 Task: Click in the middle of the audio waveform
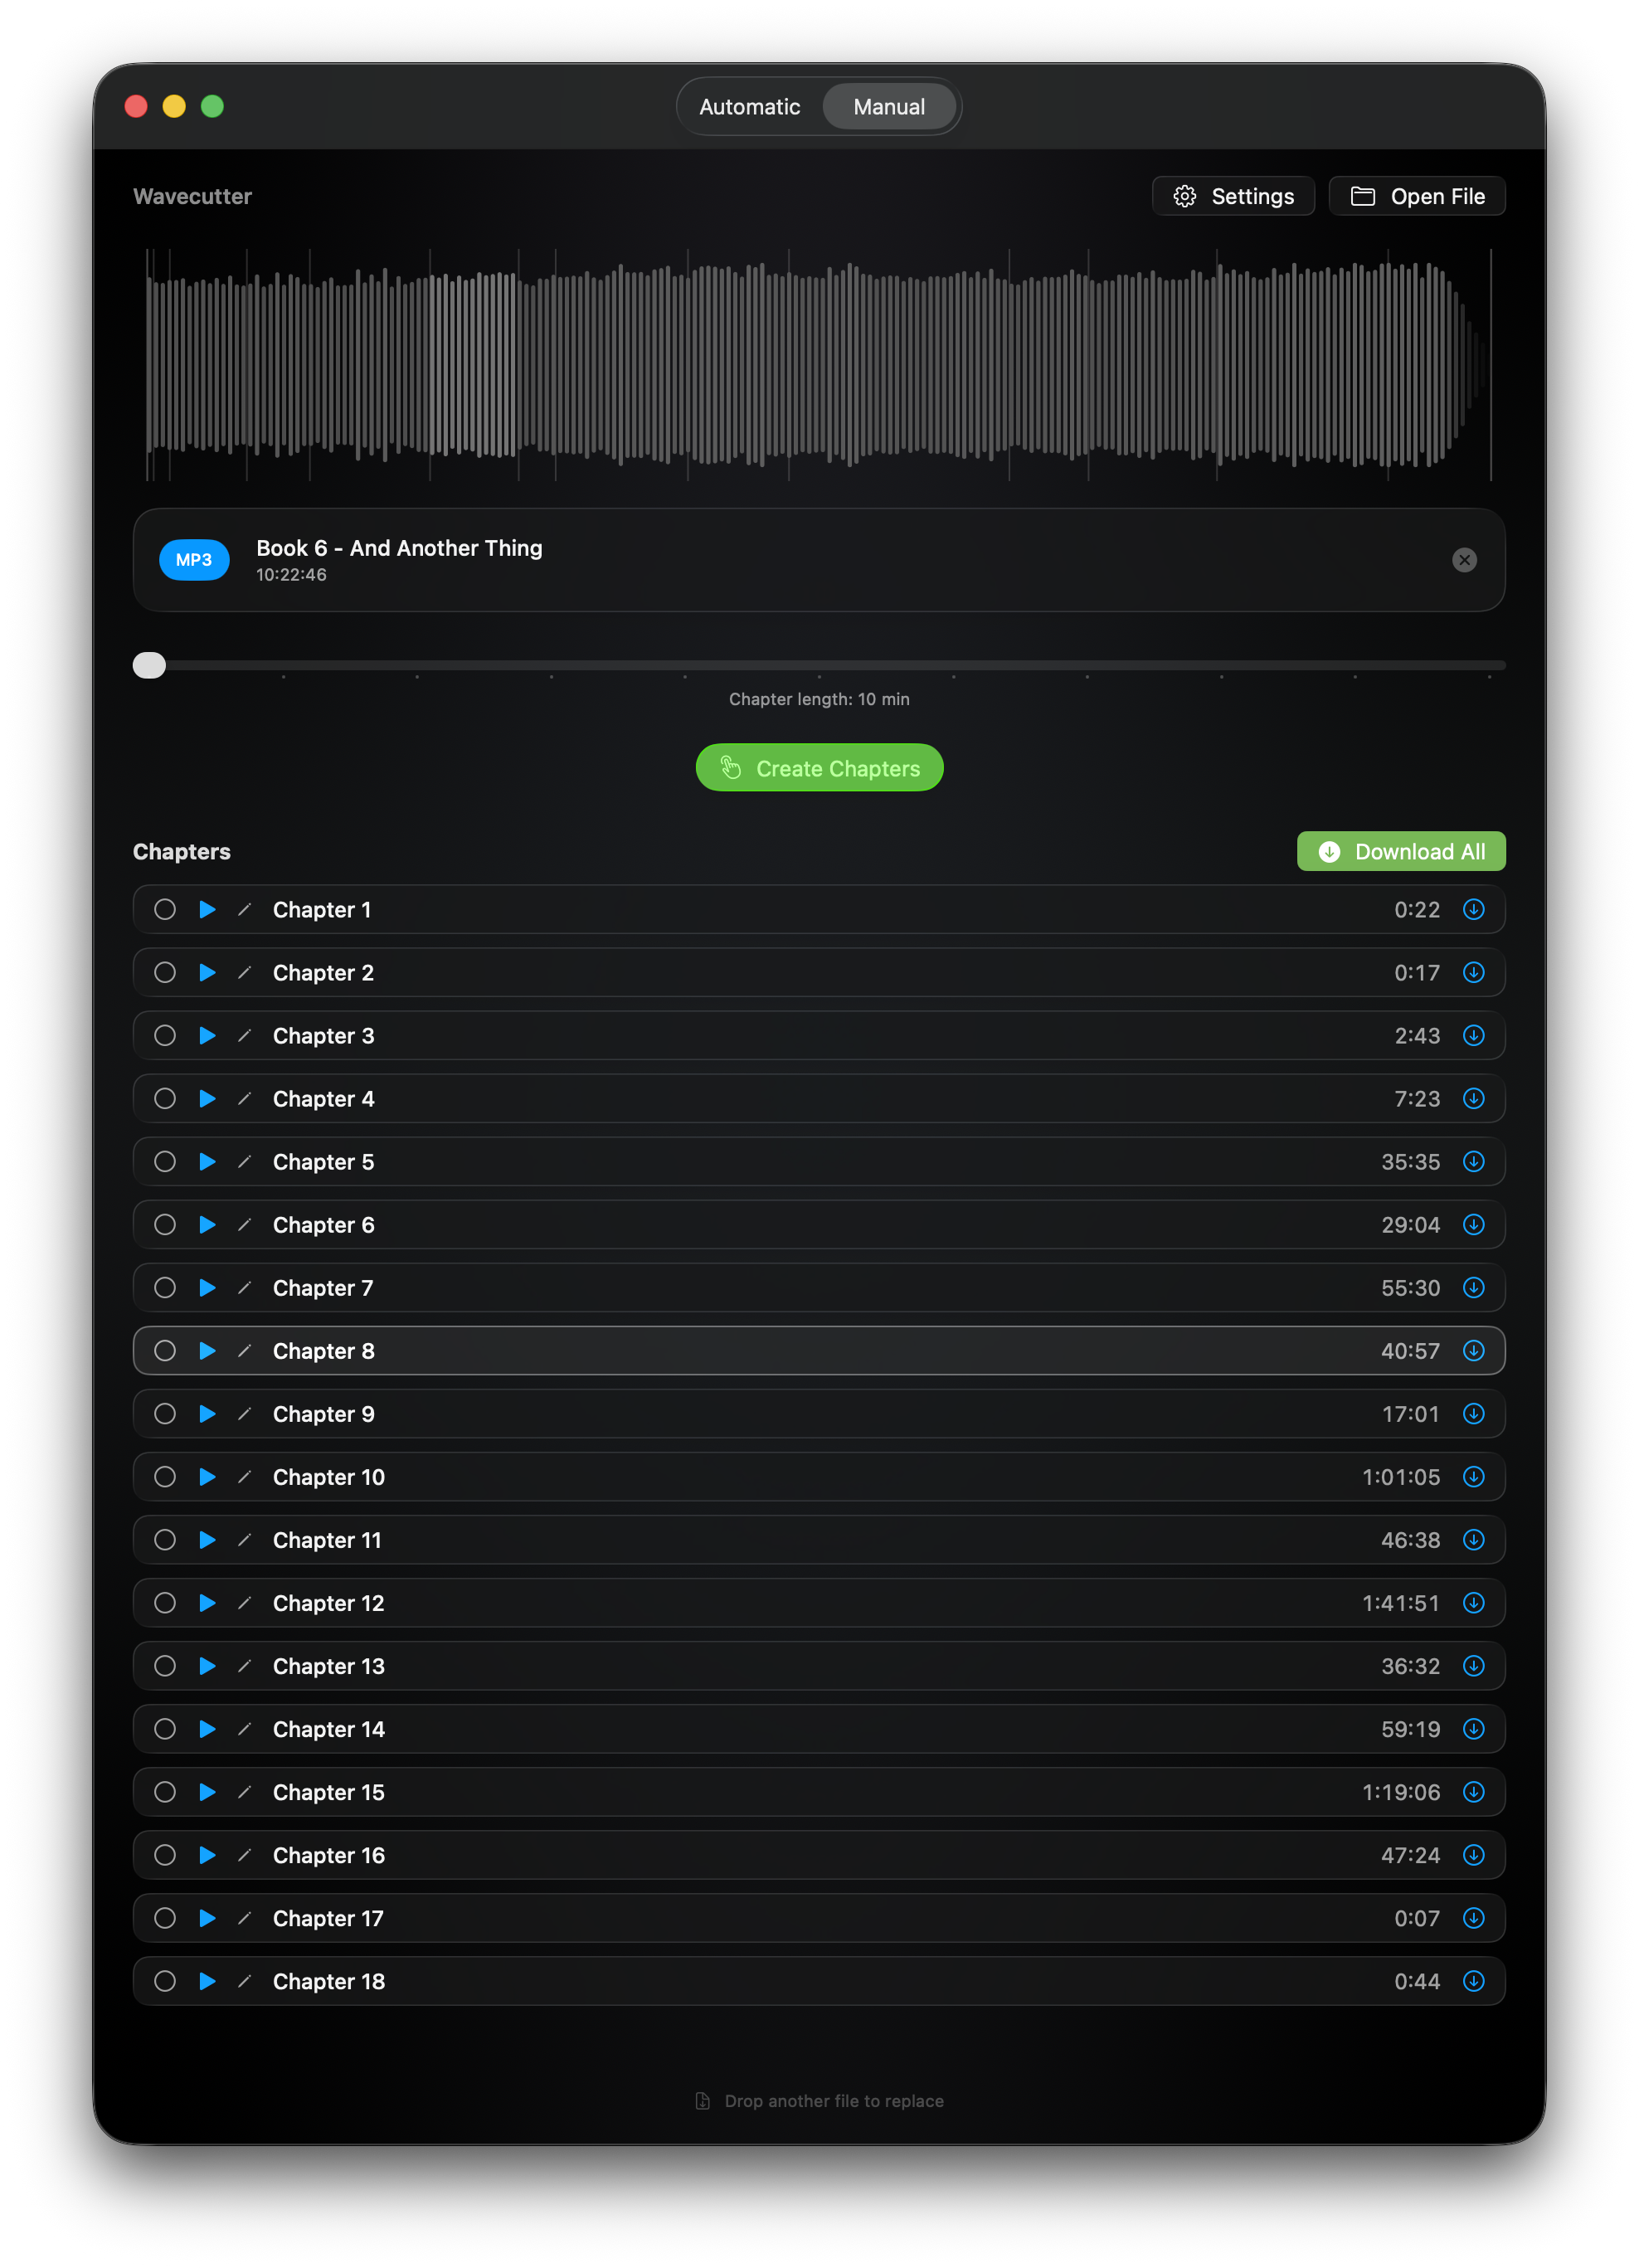point(819,365)
